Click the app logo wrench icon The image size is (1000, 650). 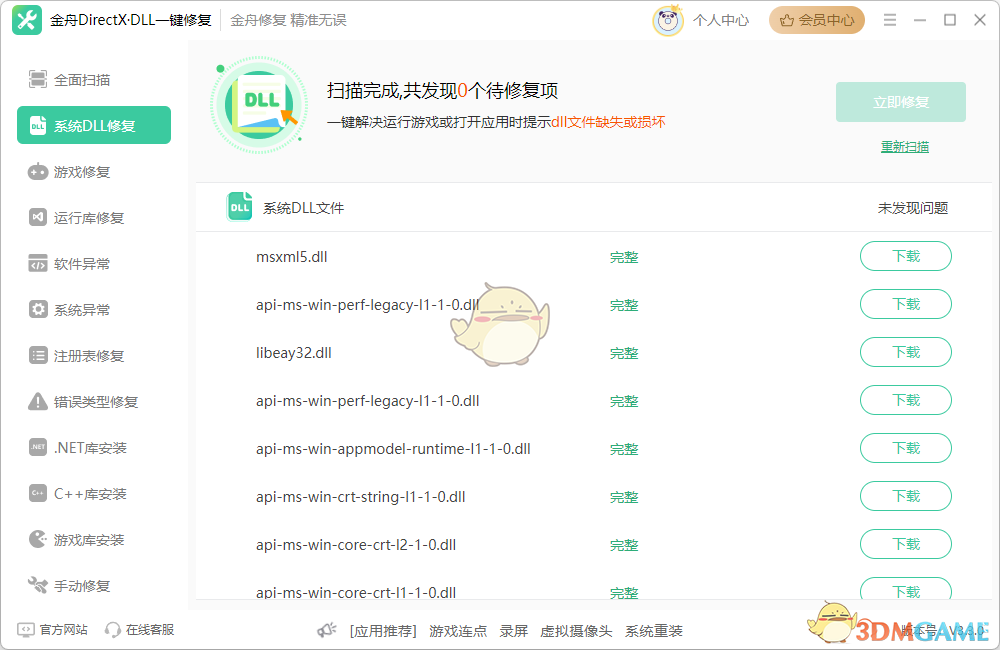pyautogui.click(x=27, y=20)
